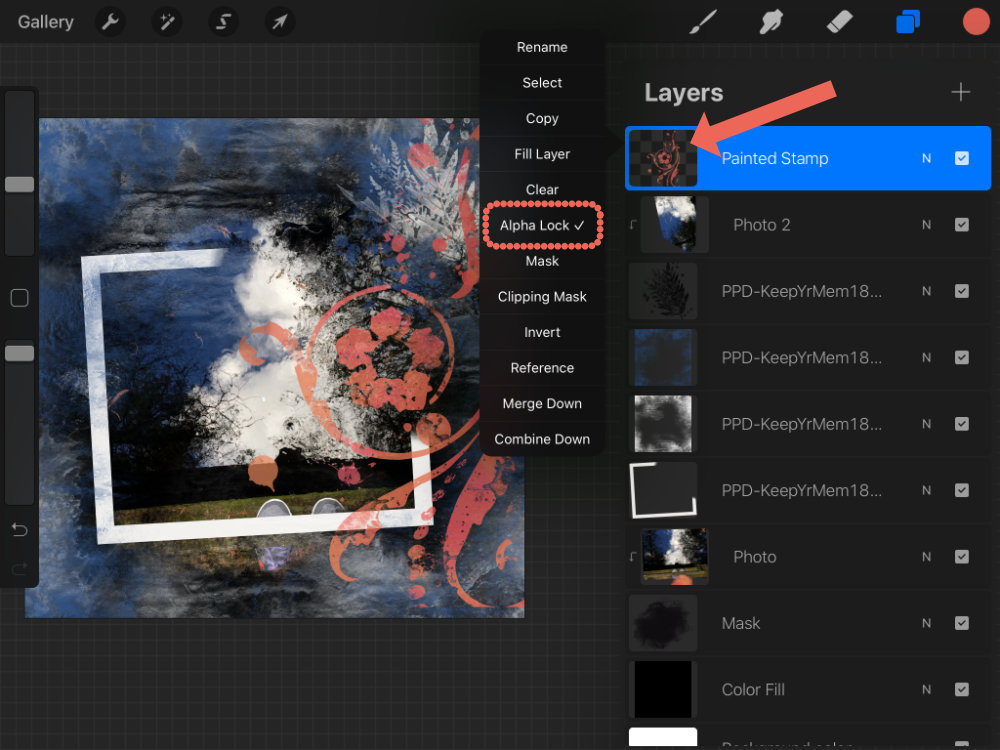Toggle visibility of the fern-thumbnail PPD layer
Image resolution: width=1000 pixels, height=750 pixels.
962,291
